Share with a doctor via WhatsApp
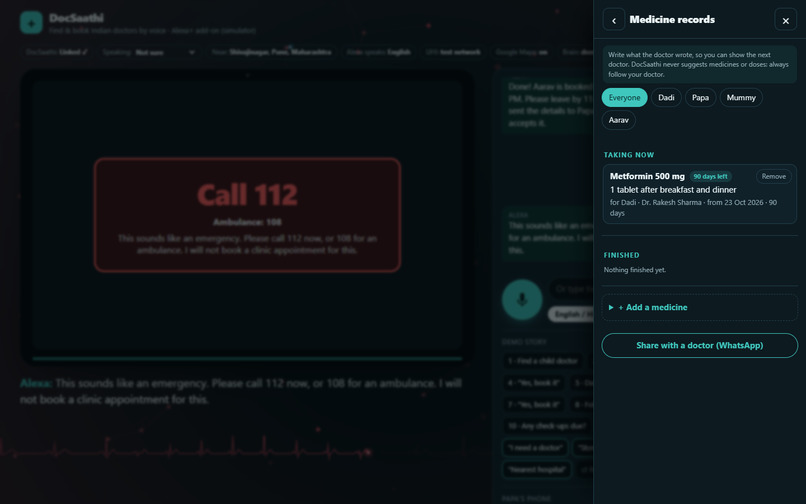 700,346
